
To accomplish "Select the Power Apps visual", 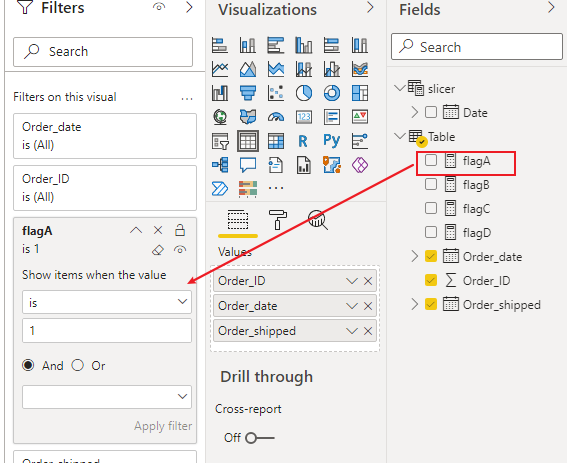I will click(x=360, y=165).
